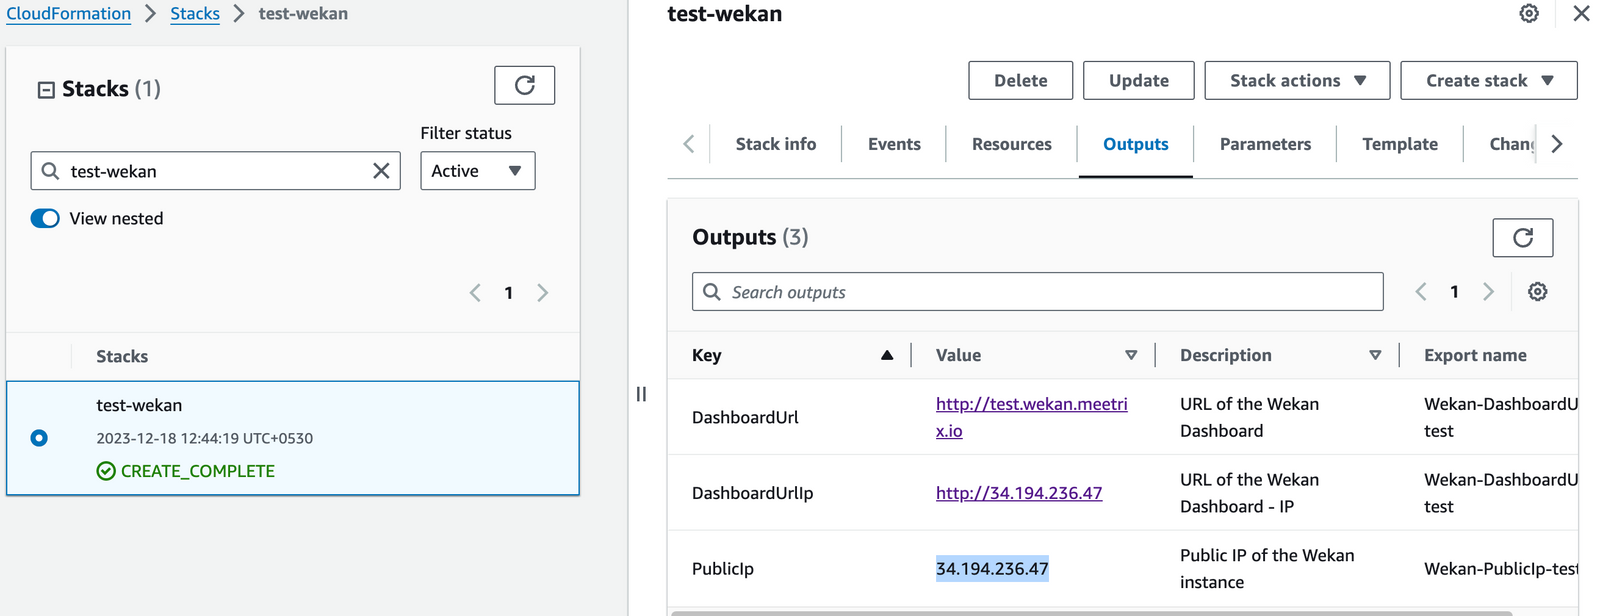Open the Stacks breadcrumb link
The height and width of the screenshot is (616, 1600).
tap(195, 14)
